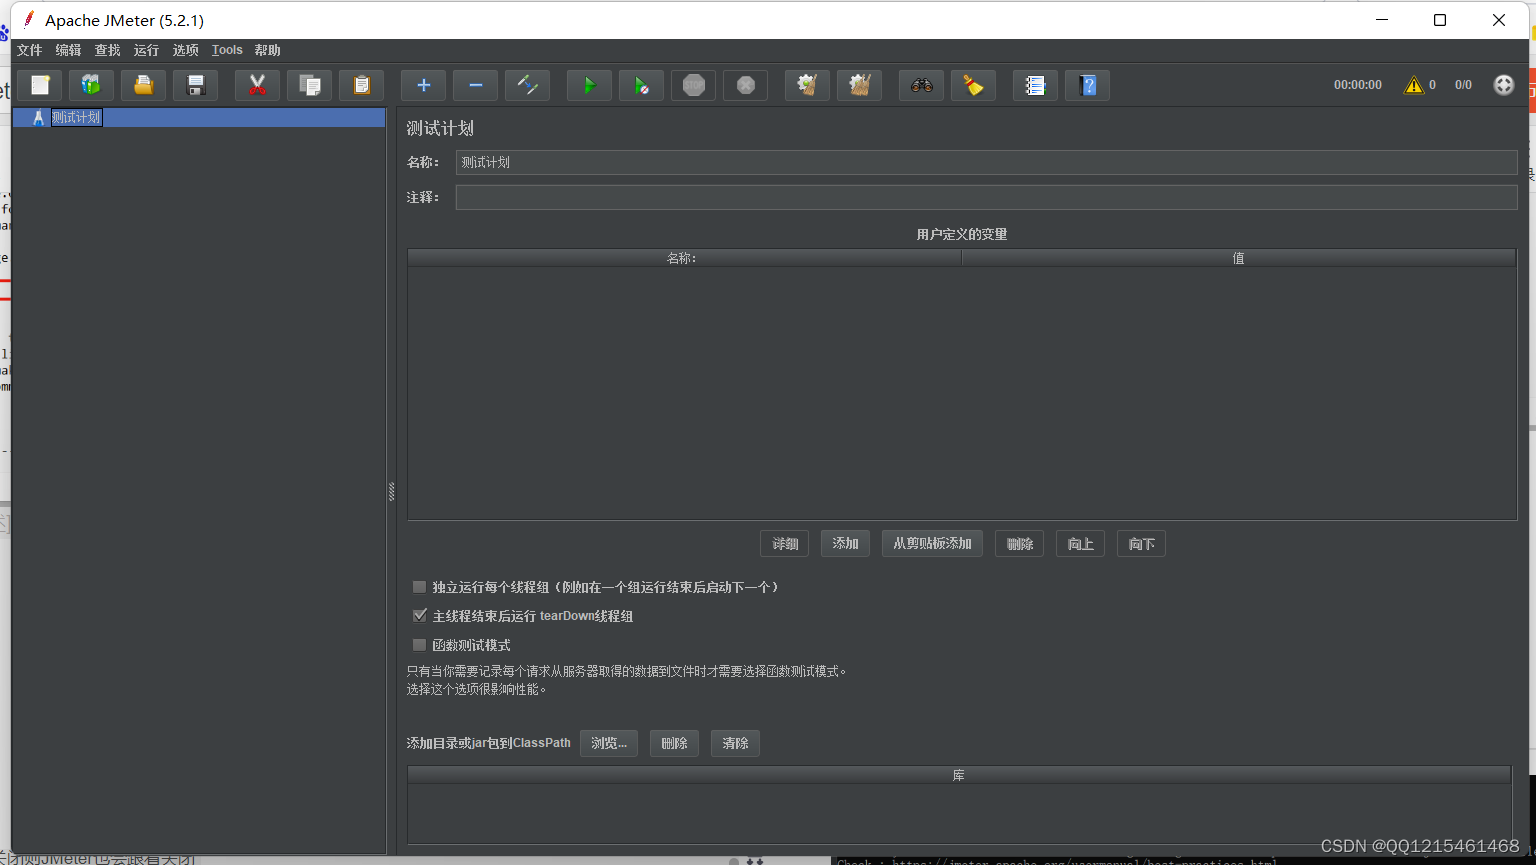Open the Tools menu

point(227,50)
